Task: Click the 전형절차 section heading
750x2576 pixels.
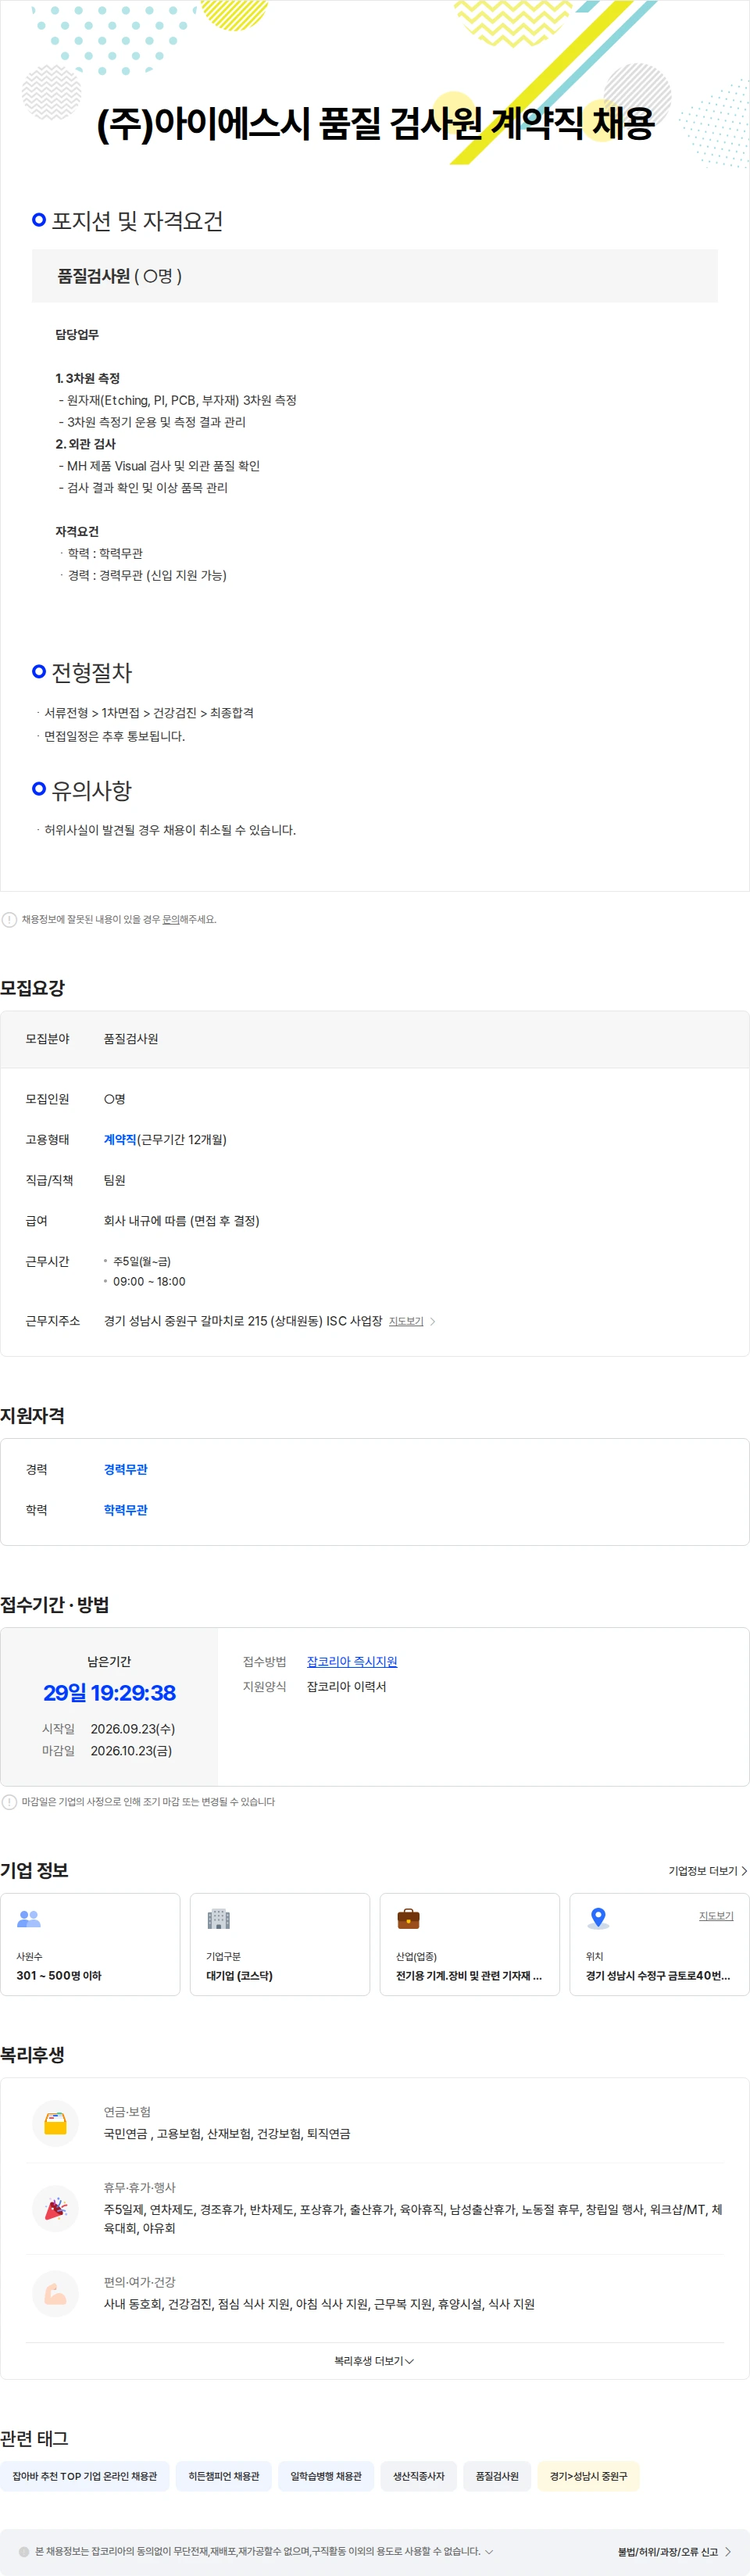Action: [92, 672]
